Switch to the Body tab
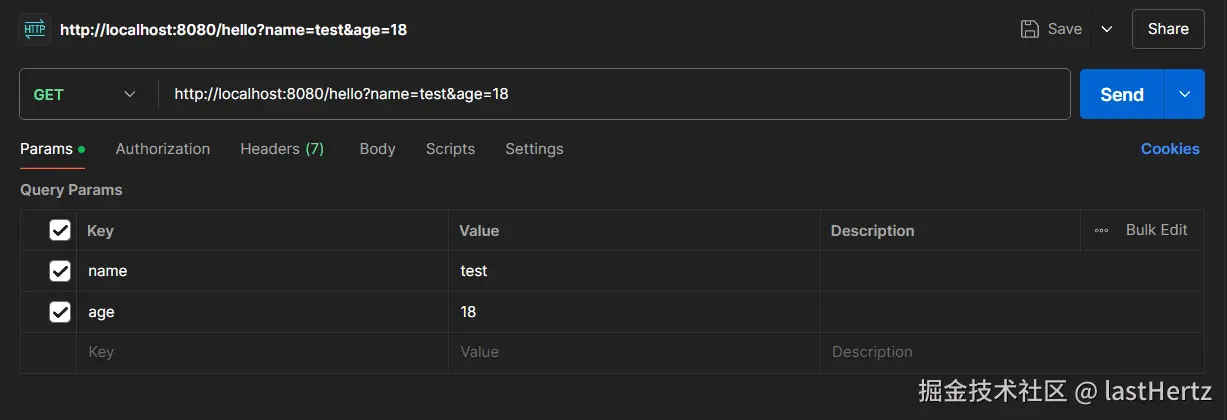Viewport: 1227px width, 420px height. point(377,149)
